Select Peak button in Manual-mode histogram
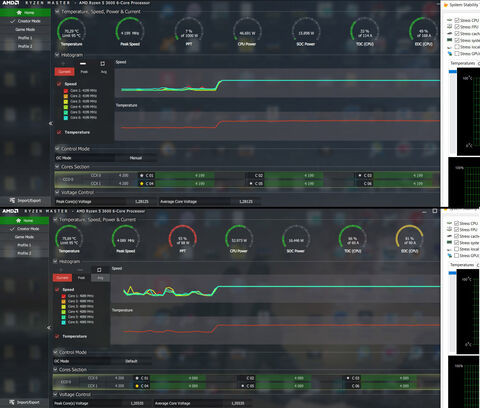 pos(84,72)
